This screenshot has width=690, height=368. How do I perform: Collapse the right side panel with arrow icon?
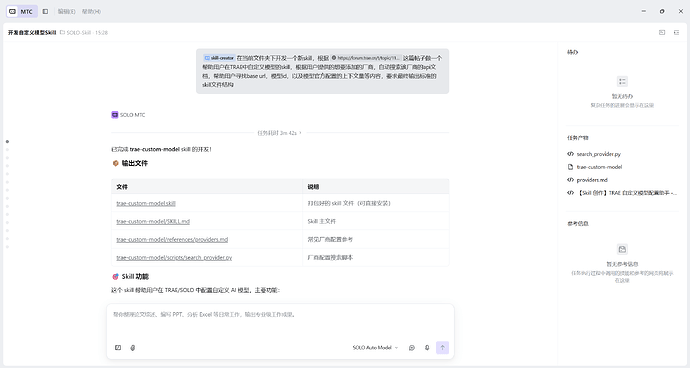point(676,33)
